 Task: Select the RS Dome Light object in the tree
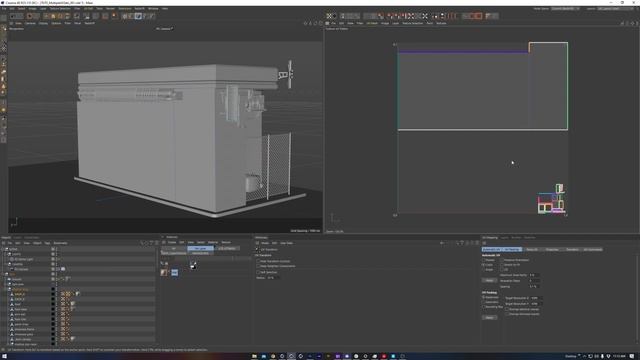point(24,259)
